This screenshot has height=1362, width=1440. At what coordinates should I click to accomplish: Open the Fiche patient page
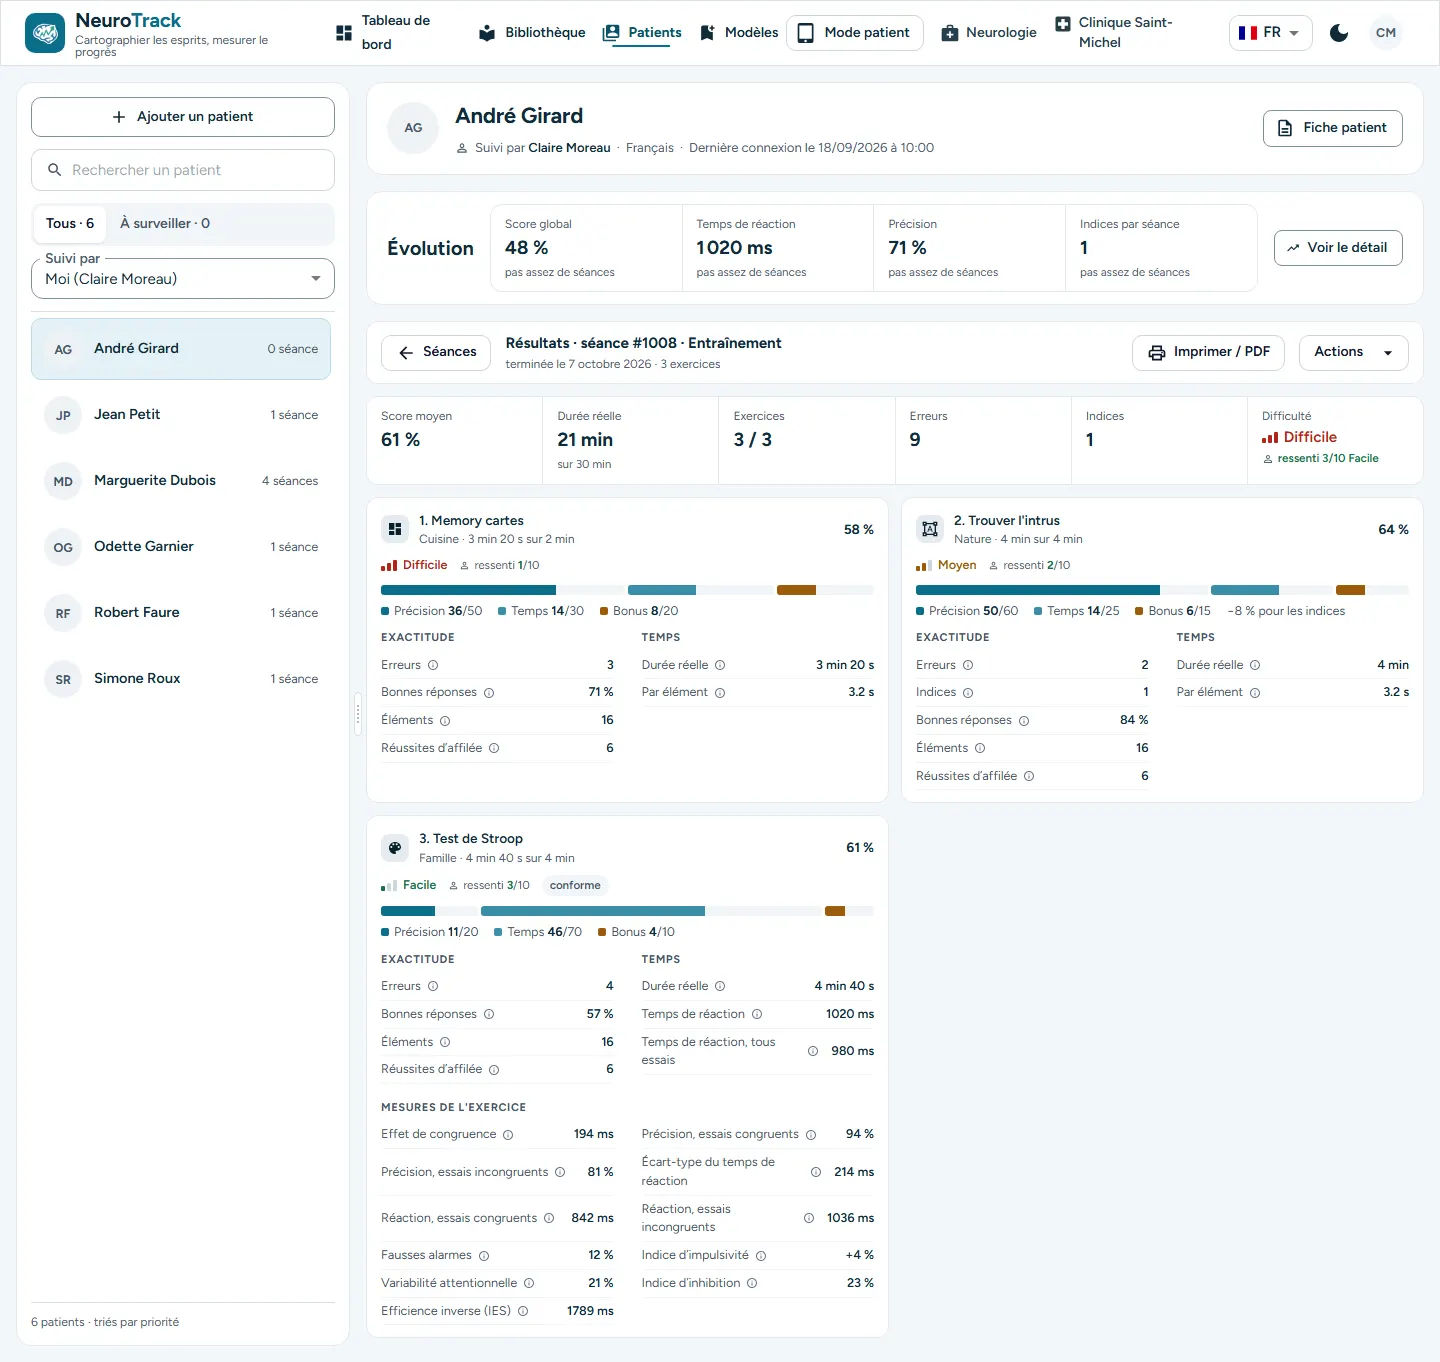pyautogui.click(x=1332, y=128)
